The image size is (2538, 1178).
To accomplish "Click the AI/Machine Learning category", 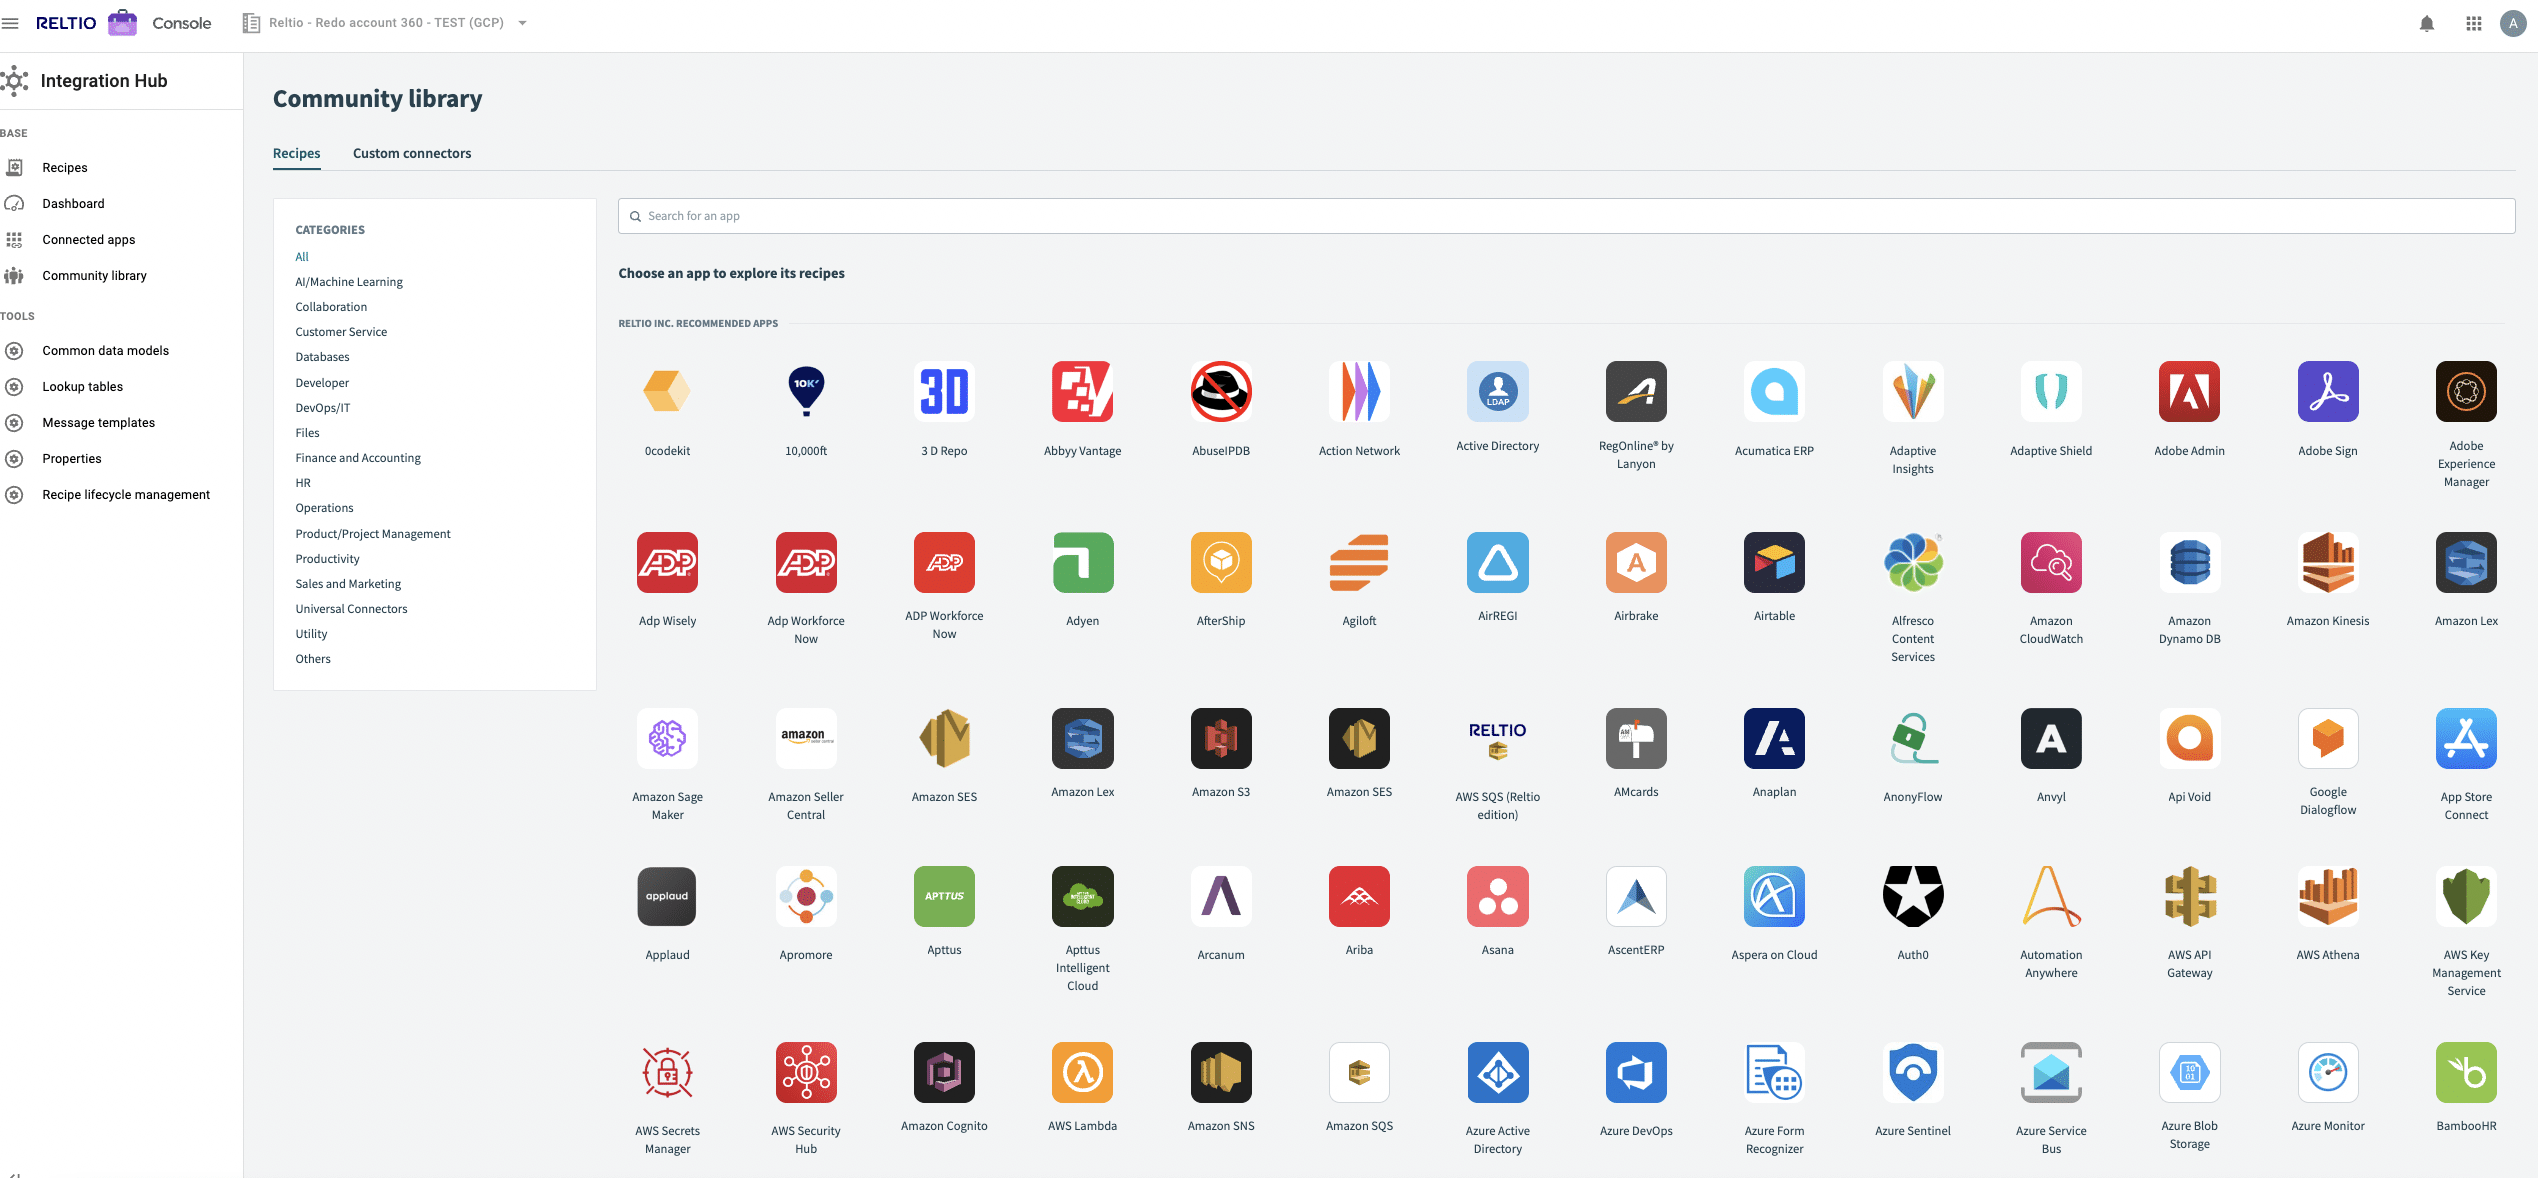I will [x=348, y=282].
